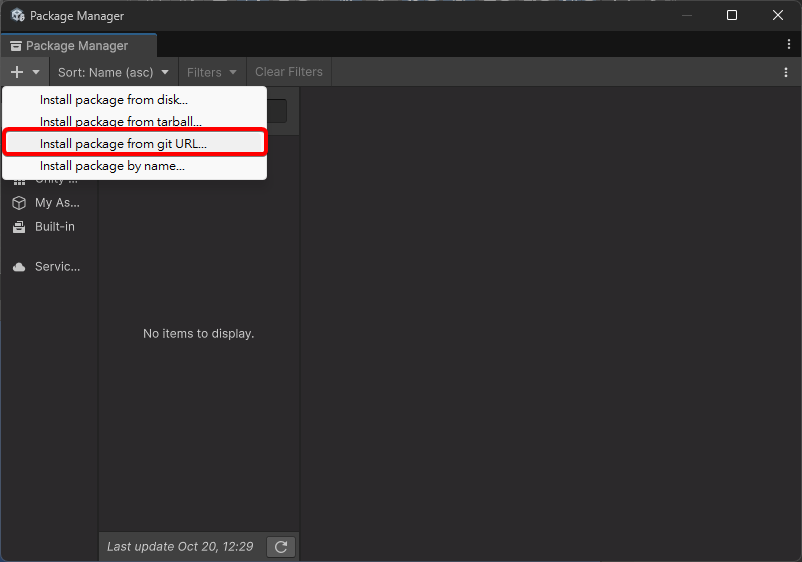Close the Package Manager window

[x=778, y=15]
